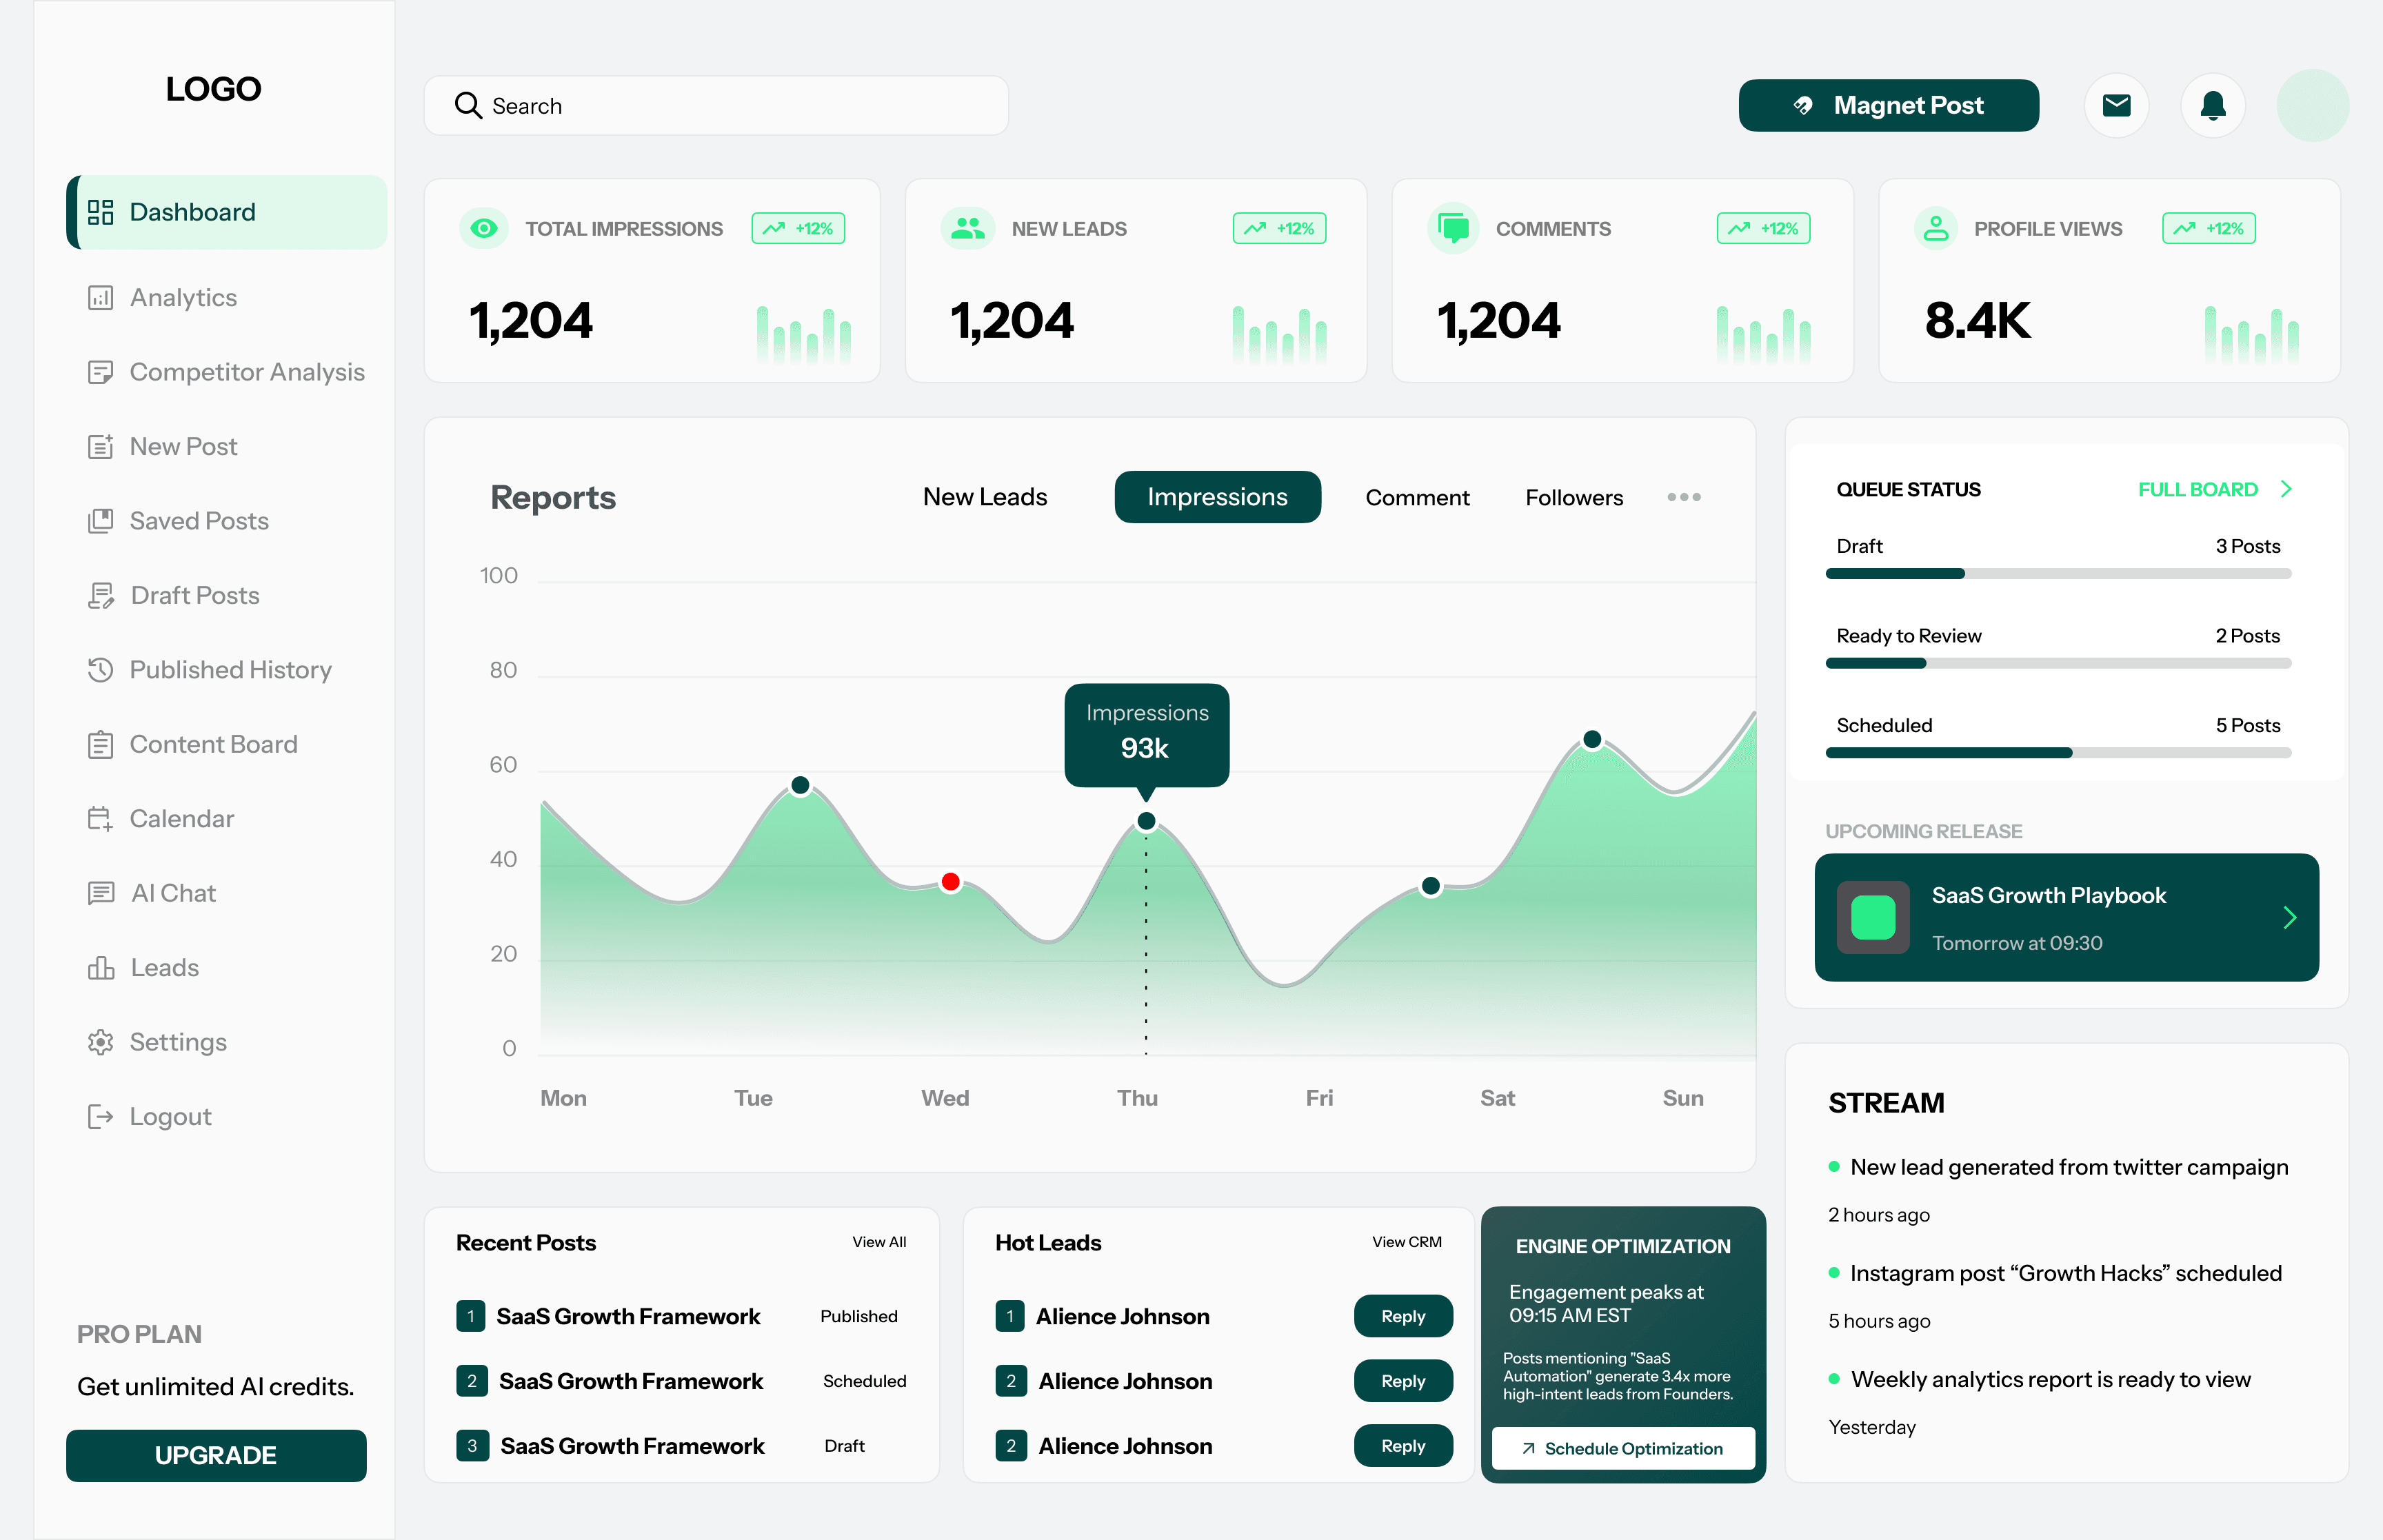Select the Impressions report tab
2383x1540 pixels.
(x=1217, y=497)
